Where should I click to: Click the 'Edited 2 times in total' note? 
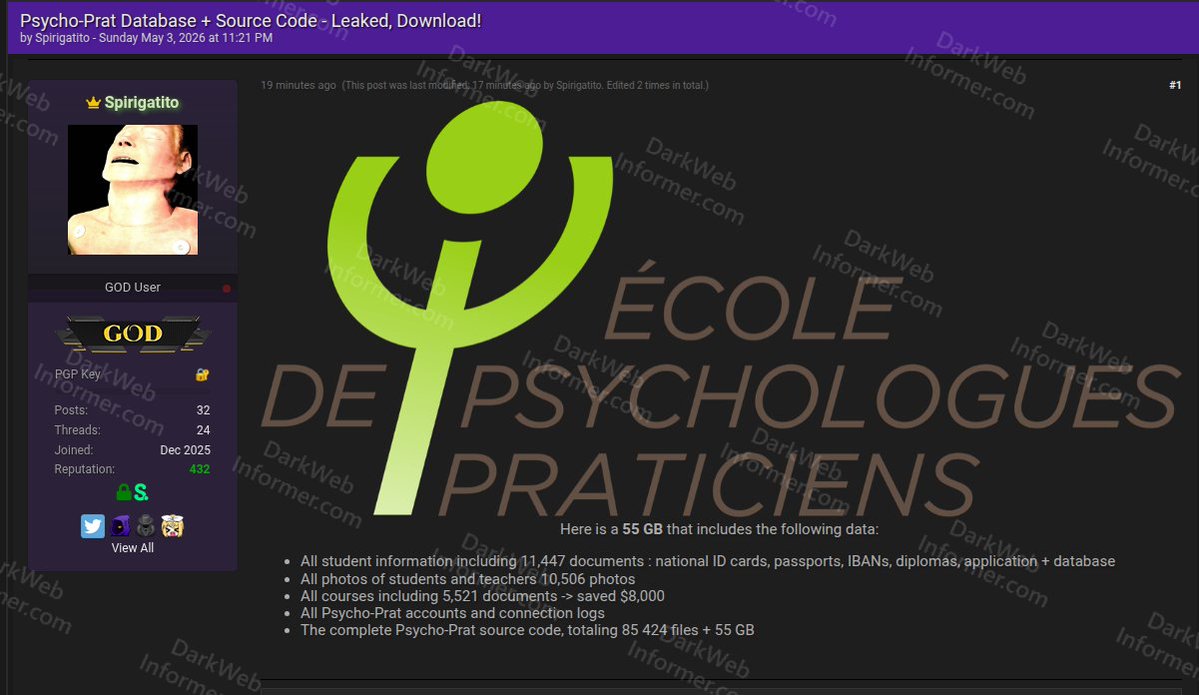click(657, 85)
